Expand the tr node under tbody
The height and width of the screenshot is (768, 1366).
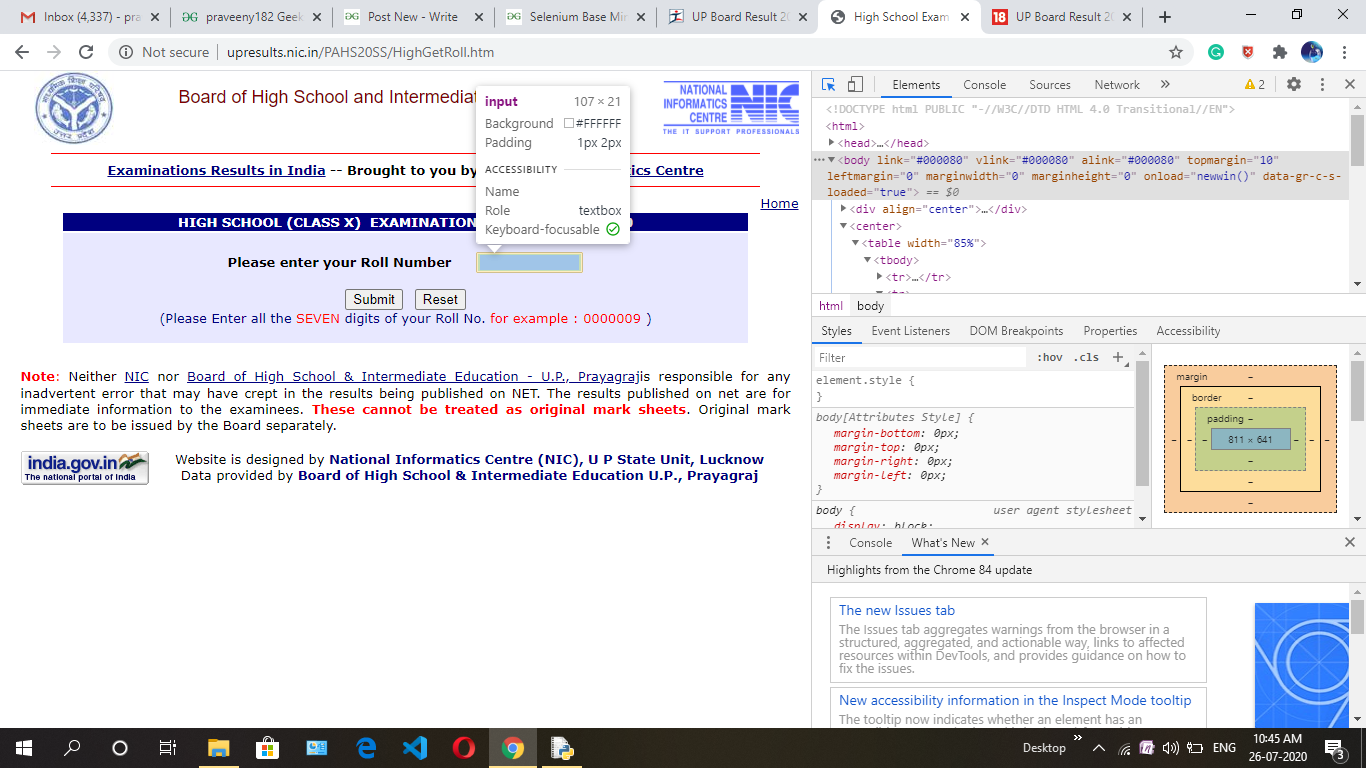[x=880, y=277]
